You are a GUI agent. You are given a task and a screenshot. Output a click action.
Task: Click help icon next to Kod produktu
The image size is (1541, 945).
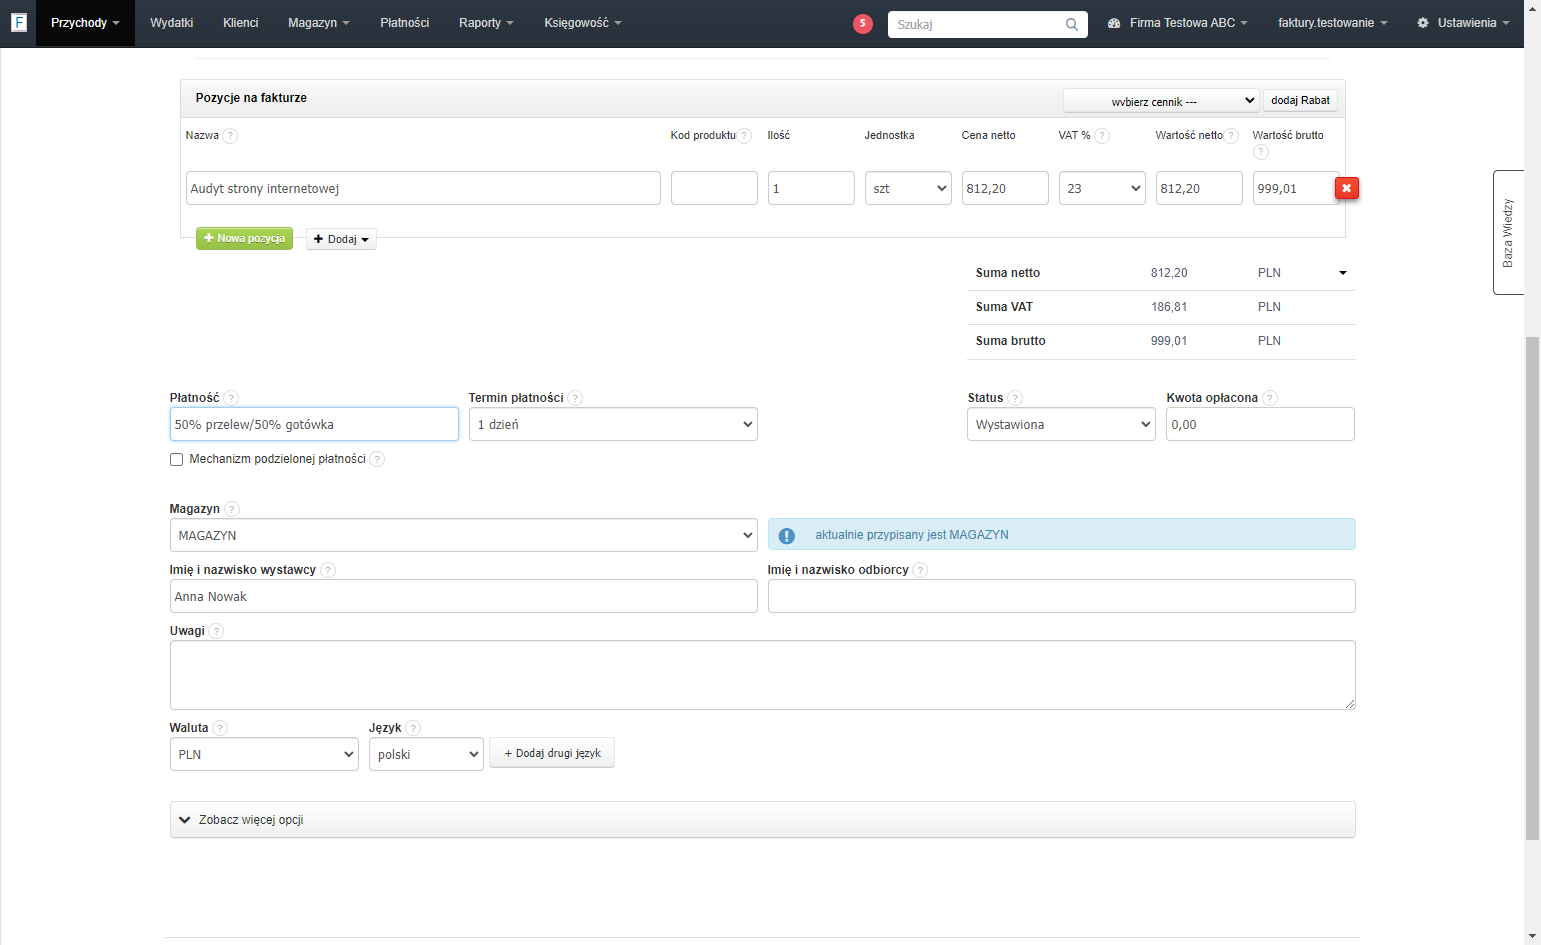pyautogui.click(x=744, y=136)
